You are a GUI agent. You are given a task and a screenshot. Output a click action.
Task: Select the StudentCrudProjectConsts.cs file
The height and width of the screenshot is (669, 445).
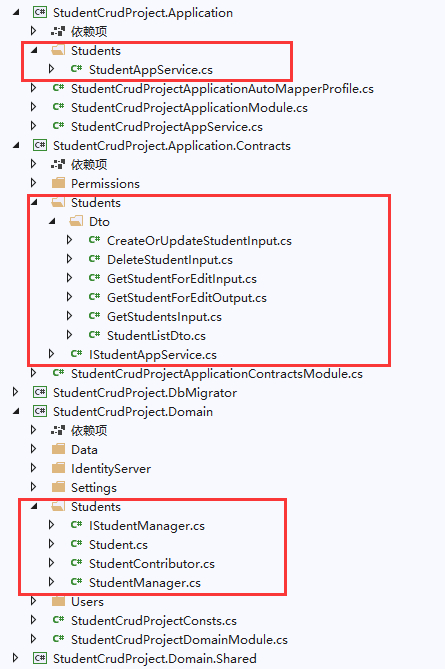click(154, 621)
